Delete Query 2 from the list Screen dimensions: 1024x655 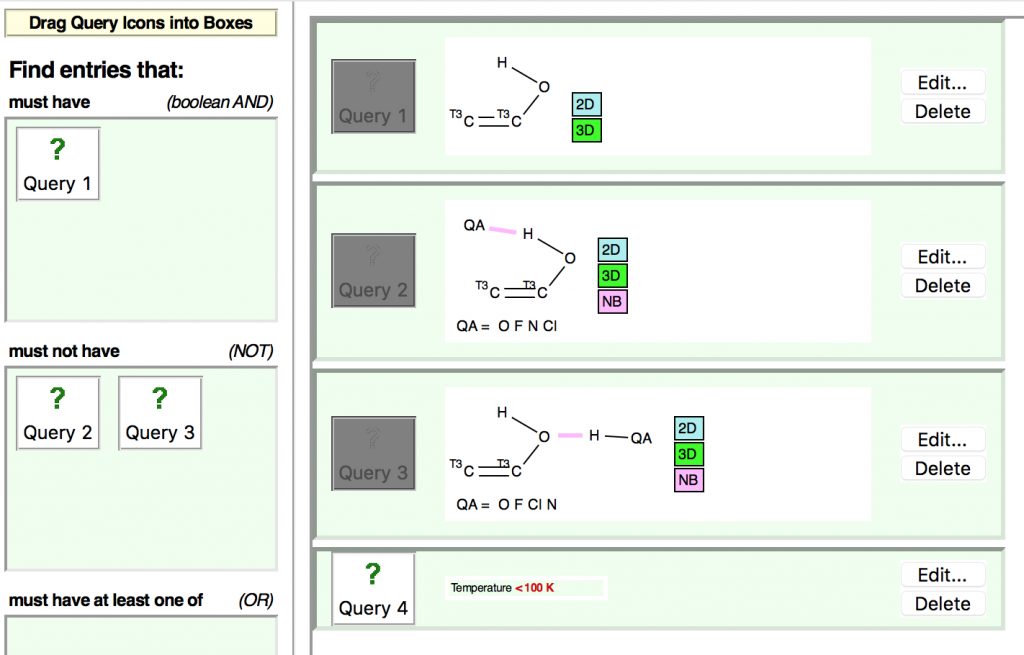pyautogui.click(x=942, y=285)
